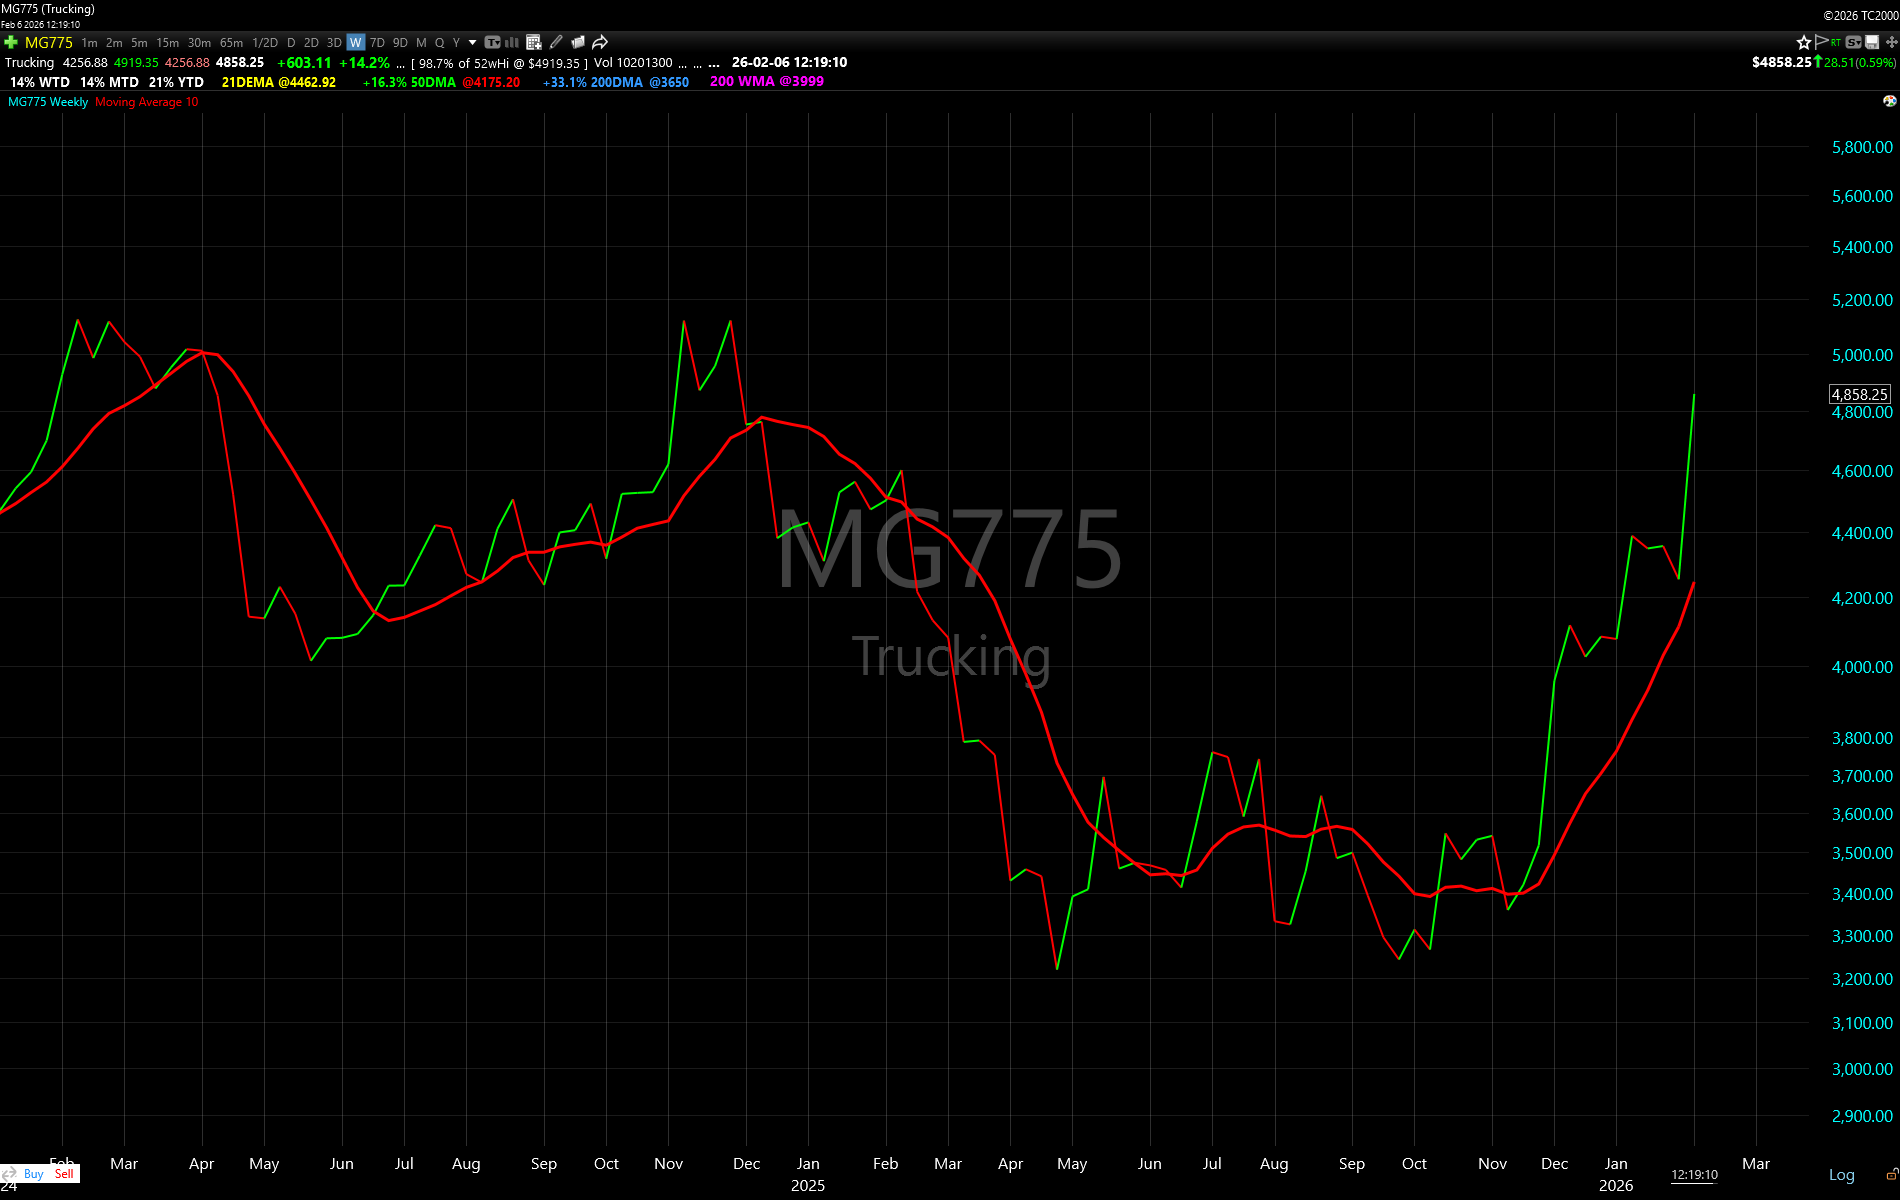This screenshot has width=1900, height=1200.
Task: Toggle Log scale at chart corner
Action: point(1841,1175)
